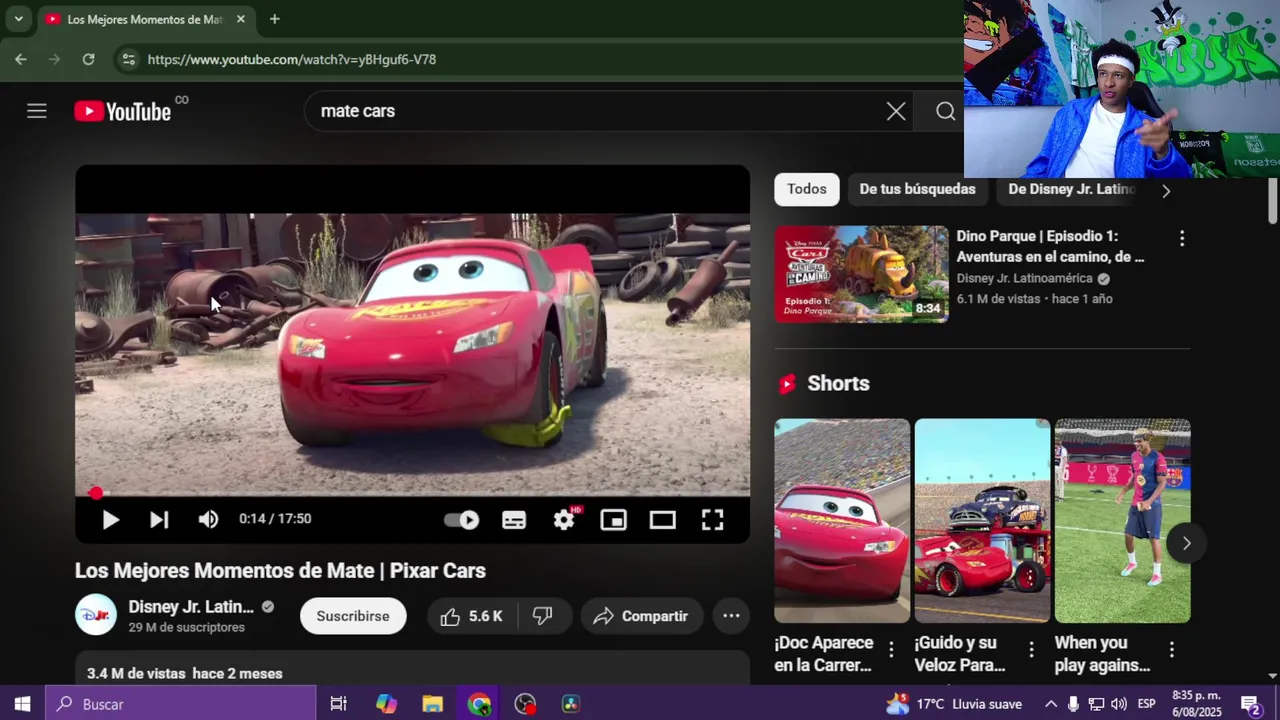
Task: Open options for ¡Guido y su Veloz short
Action: coord(1031,650)
